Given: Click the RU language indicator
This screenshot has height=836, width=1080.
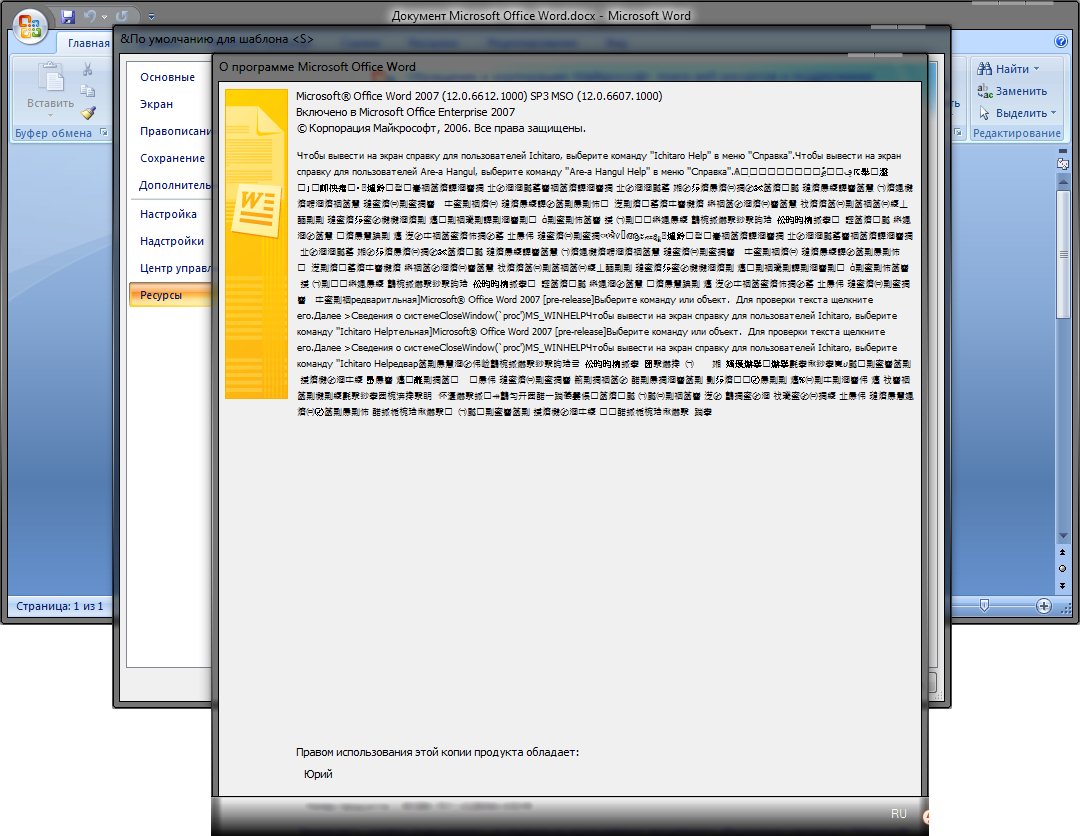Looking at the screenshot, I should 898,814.
